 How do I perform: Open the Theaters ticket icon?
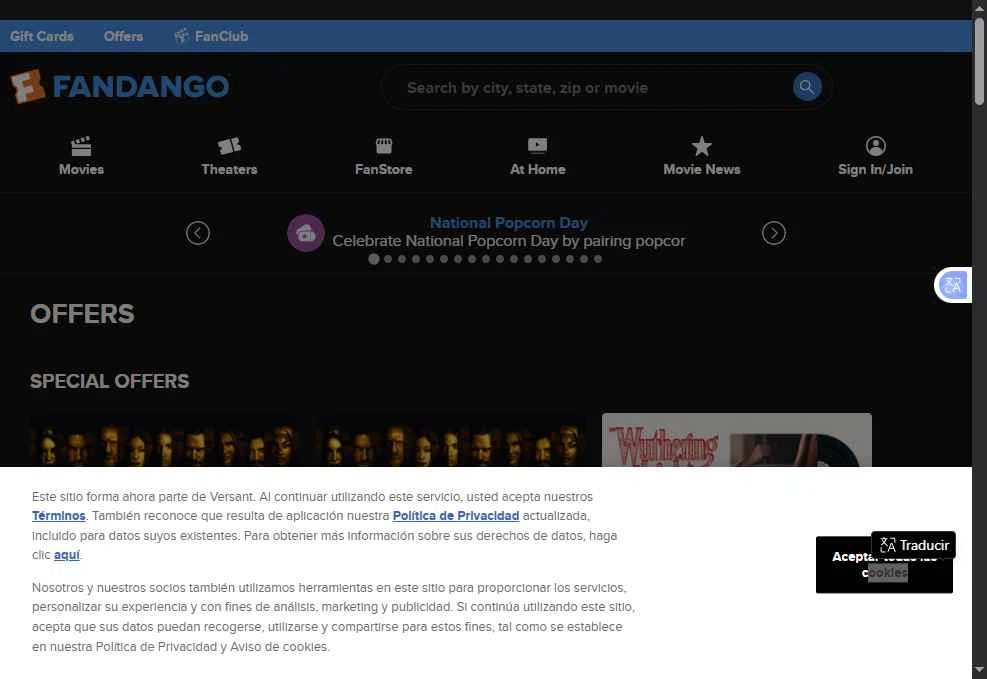click(x=229, y=146)
